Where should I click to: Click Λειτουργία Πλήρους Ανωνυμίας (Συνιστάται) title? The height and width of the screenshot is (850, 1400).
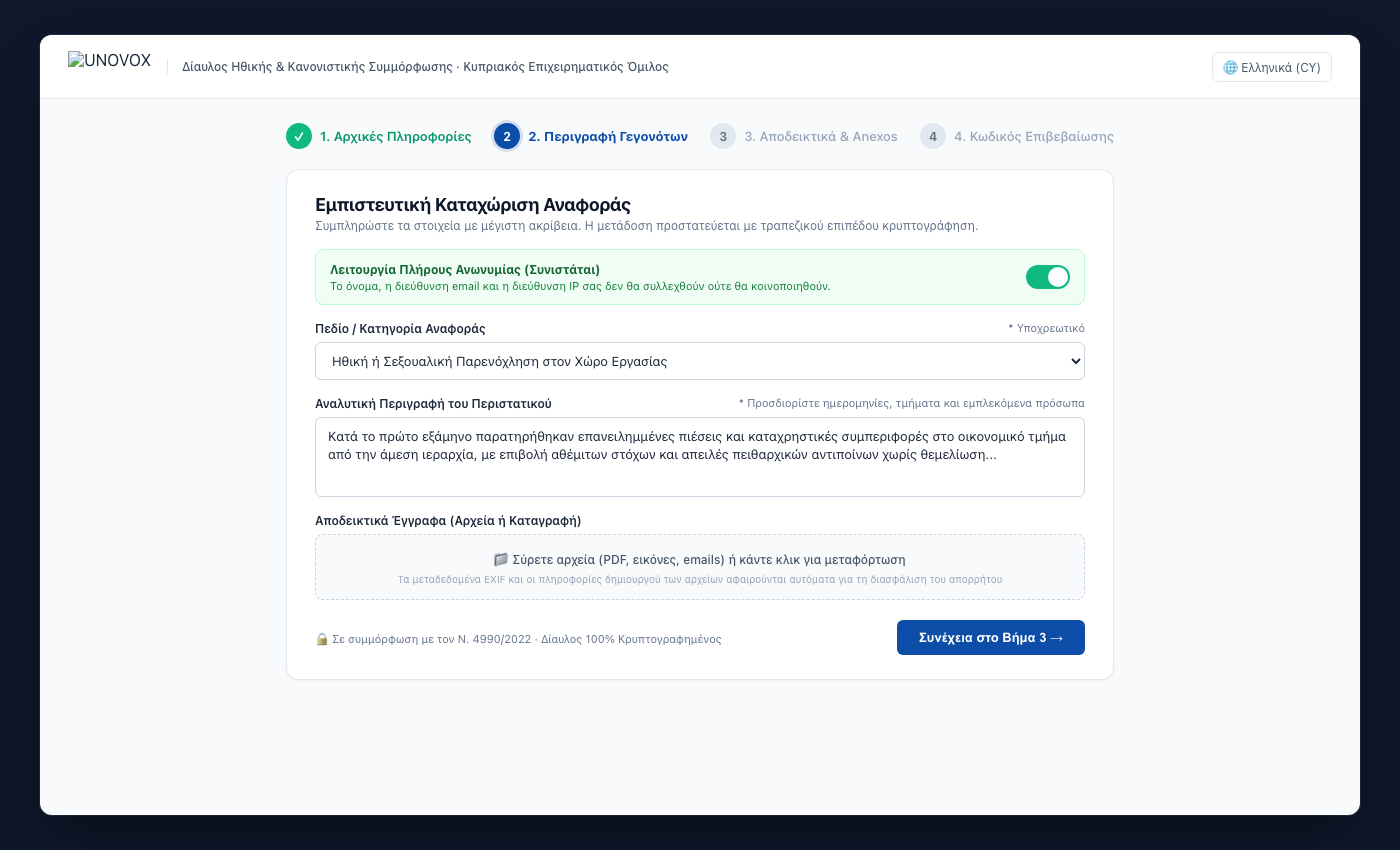465,269
